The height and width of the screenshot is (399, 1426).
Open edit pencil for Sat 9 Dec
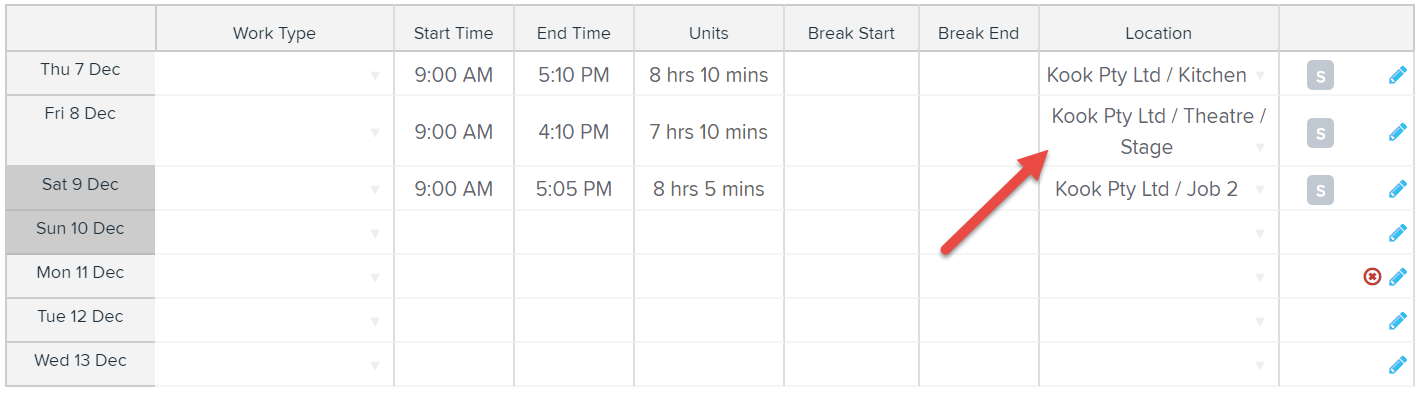1398,189
